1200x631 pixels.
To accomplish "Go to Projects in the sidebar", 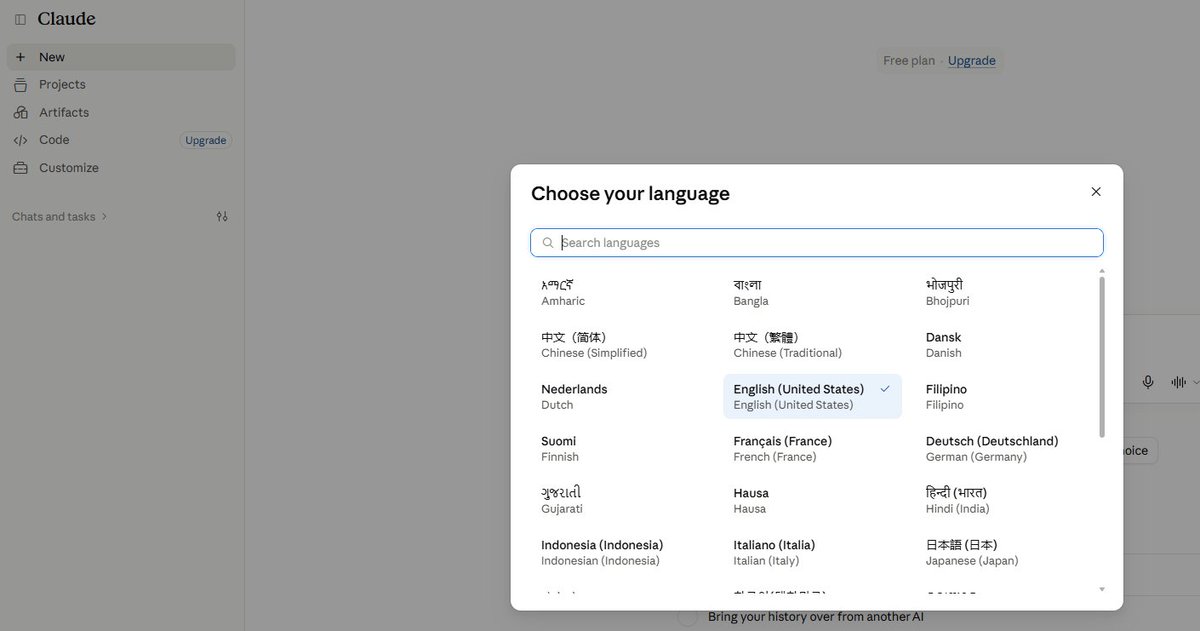I will click(x=121, y=85).
